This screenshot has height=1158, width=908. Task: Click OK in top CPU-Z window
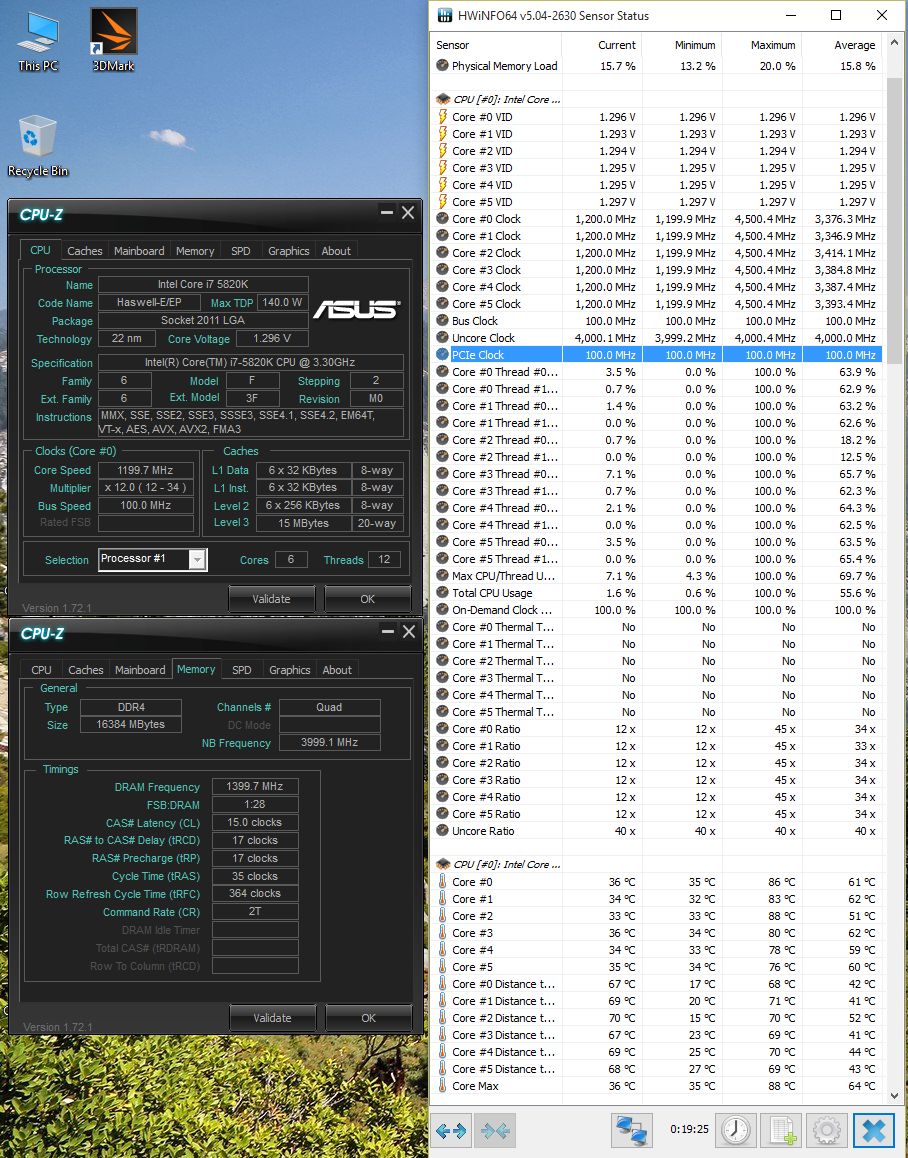point(367,599)
